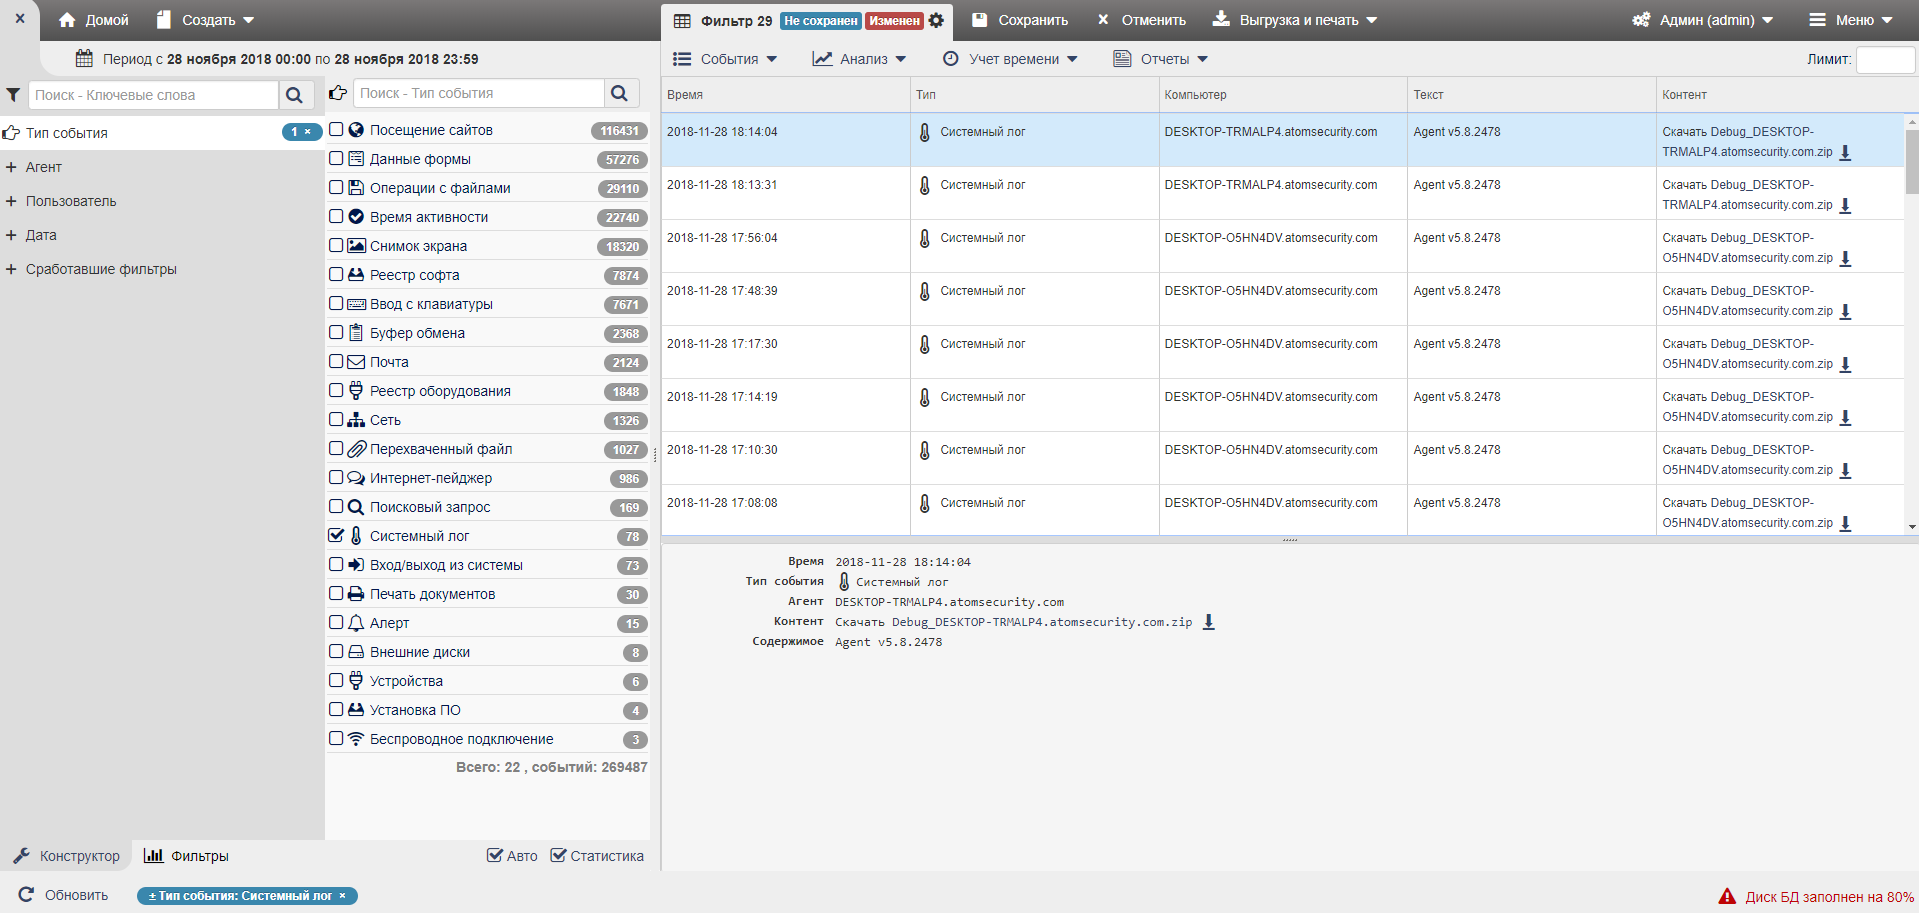Click download arrow in the 17:56:04 row
1919x913 pixels.
pyautogui.click(x=1846, y=259)
